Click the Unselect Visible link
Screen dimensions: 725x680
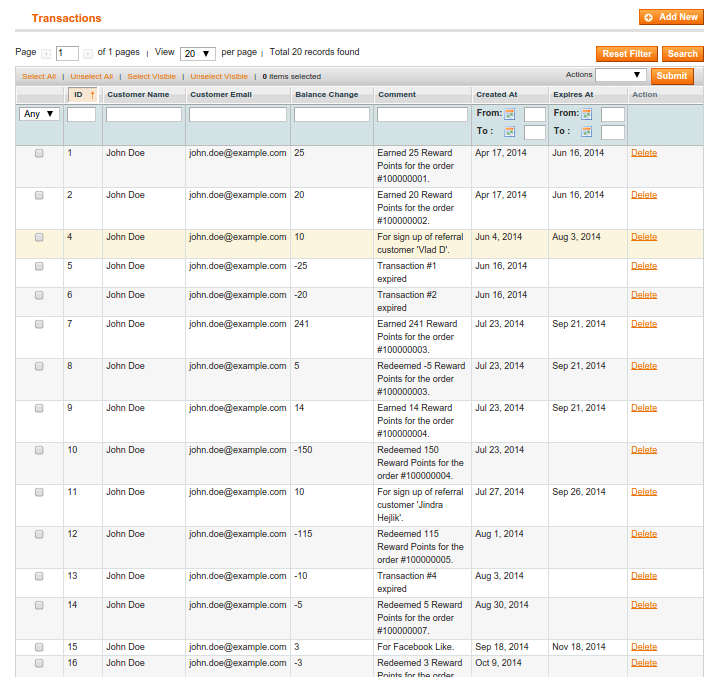[219, 77]
